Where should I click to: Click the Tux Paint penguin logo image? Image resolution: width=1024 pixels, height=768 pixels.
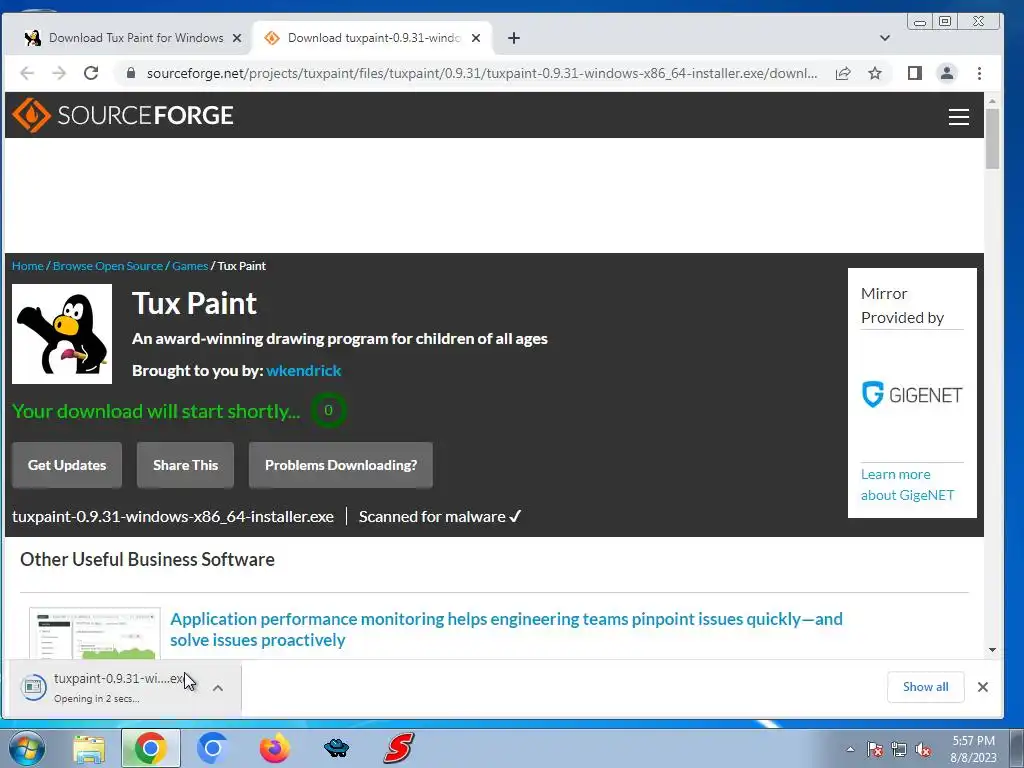point(62,334)
